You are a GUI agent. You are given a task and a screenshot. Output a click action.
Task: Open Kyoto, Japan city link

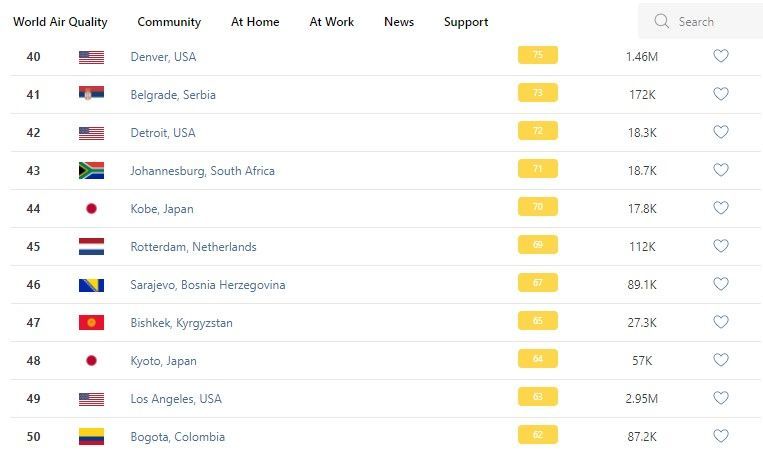coord(163,361)
